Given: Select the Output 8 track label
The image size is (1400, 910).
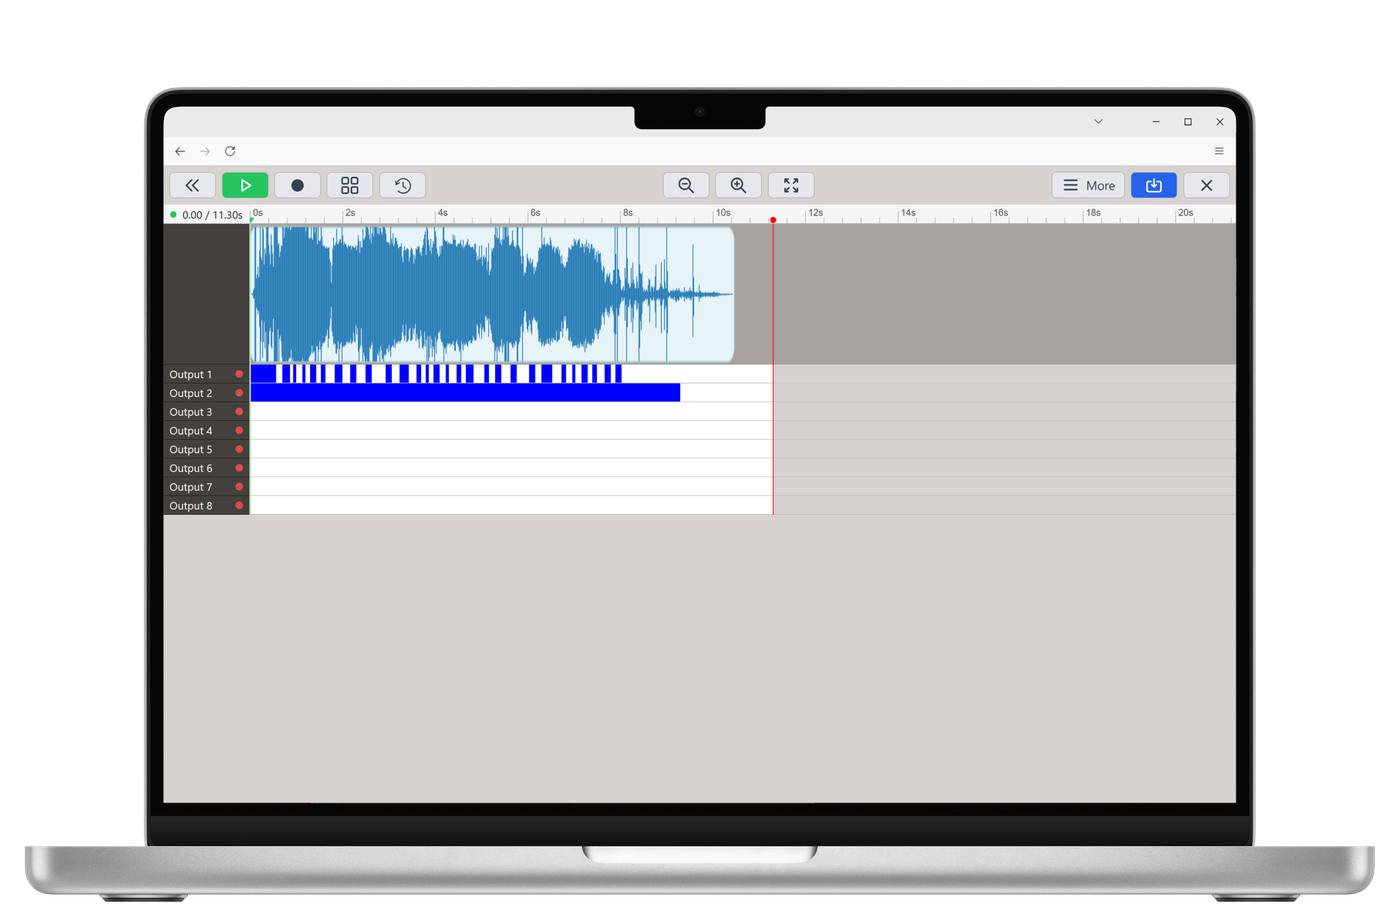Looking at the screenshot, I should (190, 506).
